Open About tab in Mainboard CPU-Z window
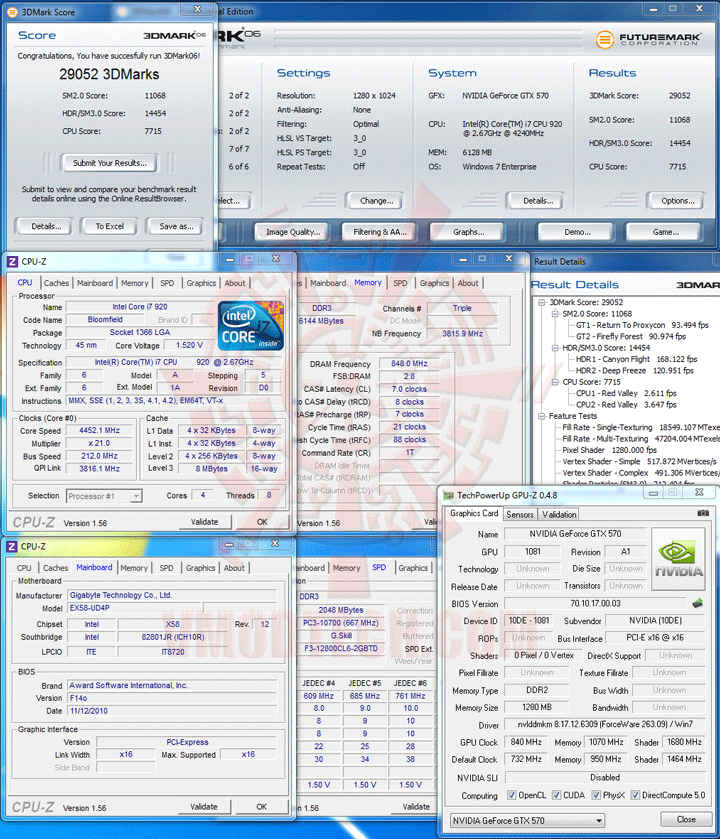The width and height of the screenshot is (720, 839). tap(234, 568)
